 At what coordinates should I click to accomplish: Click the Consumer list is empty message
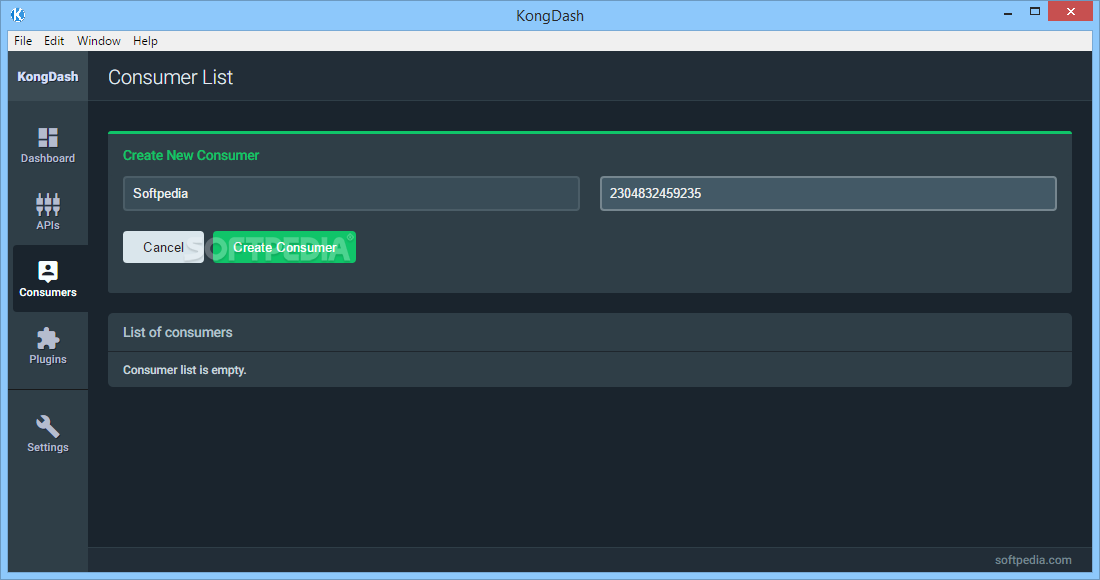point(185,370)
